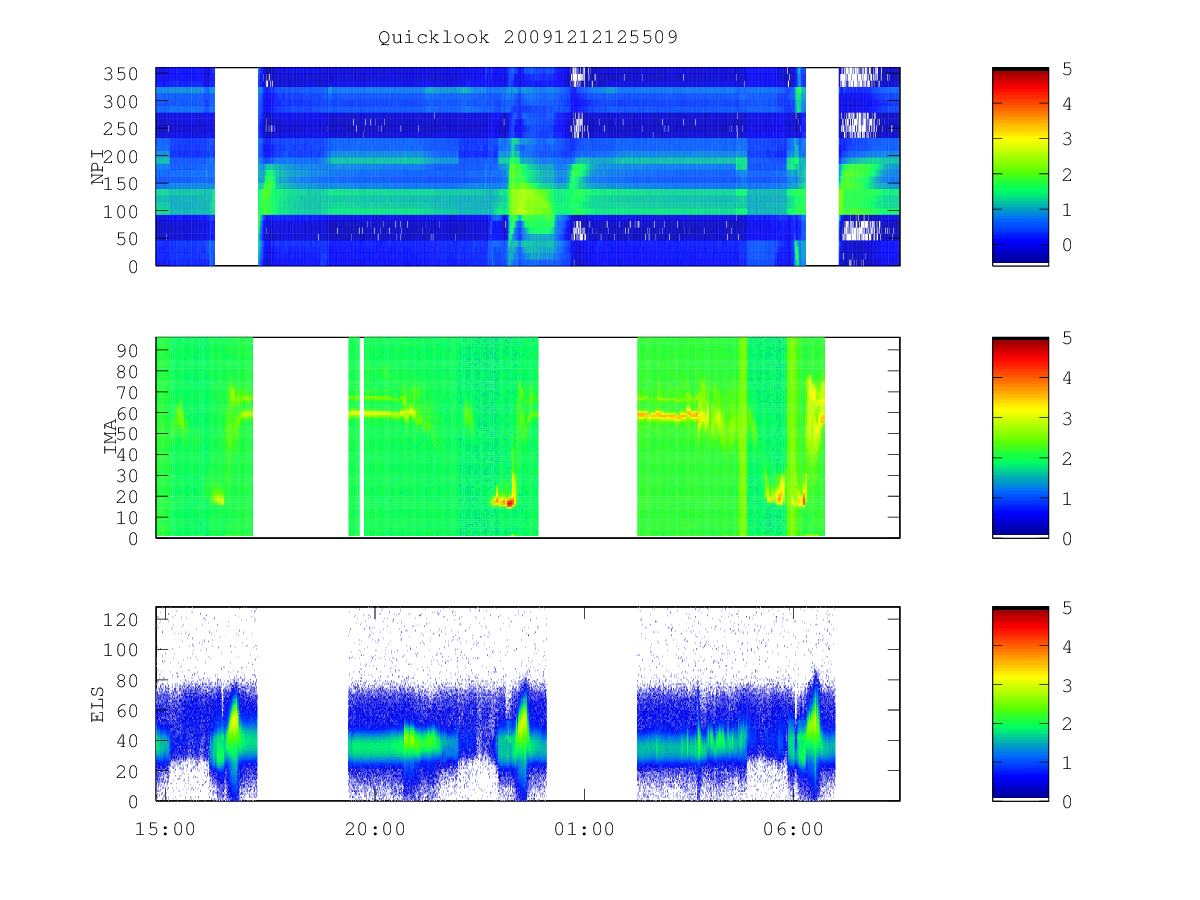This screenshot has height=900, width=1200.
Task: Click the NPI panel color scale bar
Action: pyautogui.click(x=1020, y=166)
